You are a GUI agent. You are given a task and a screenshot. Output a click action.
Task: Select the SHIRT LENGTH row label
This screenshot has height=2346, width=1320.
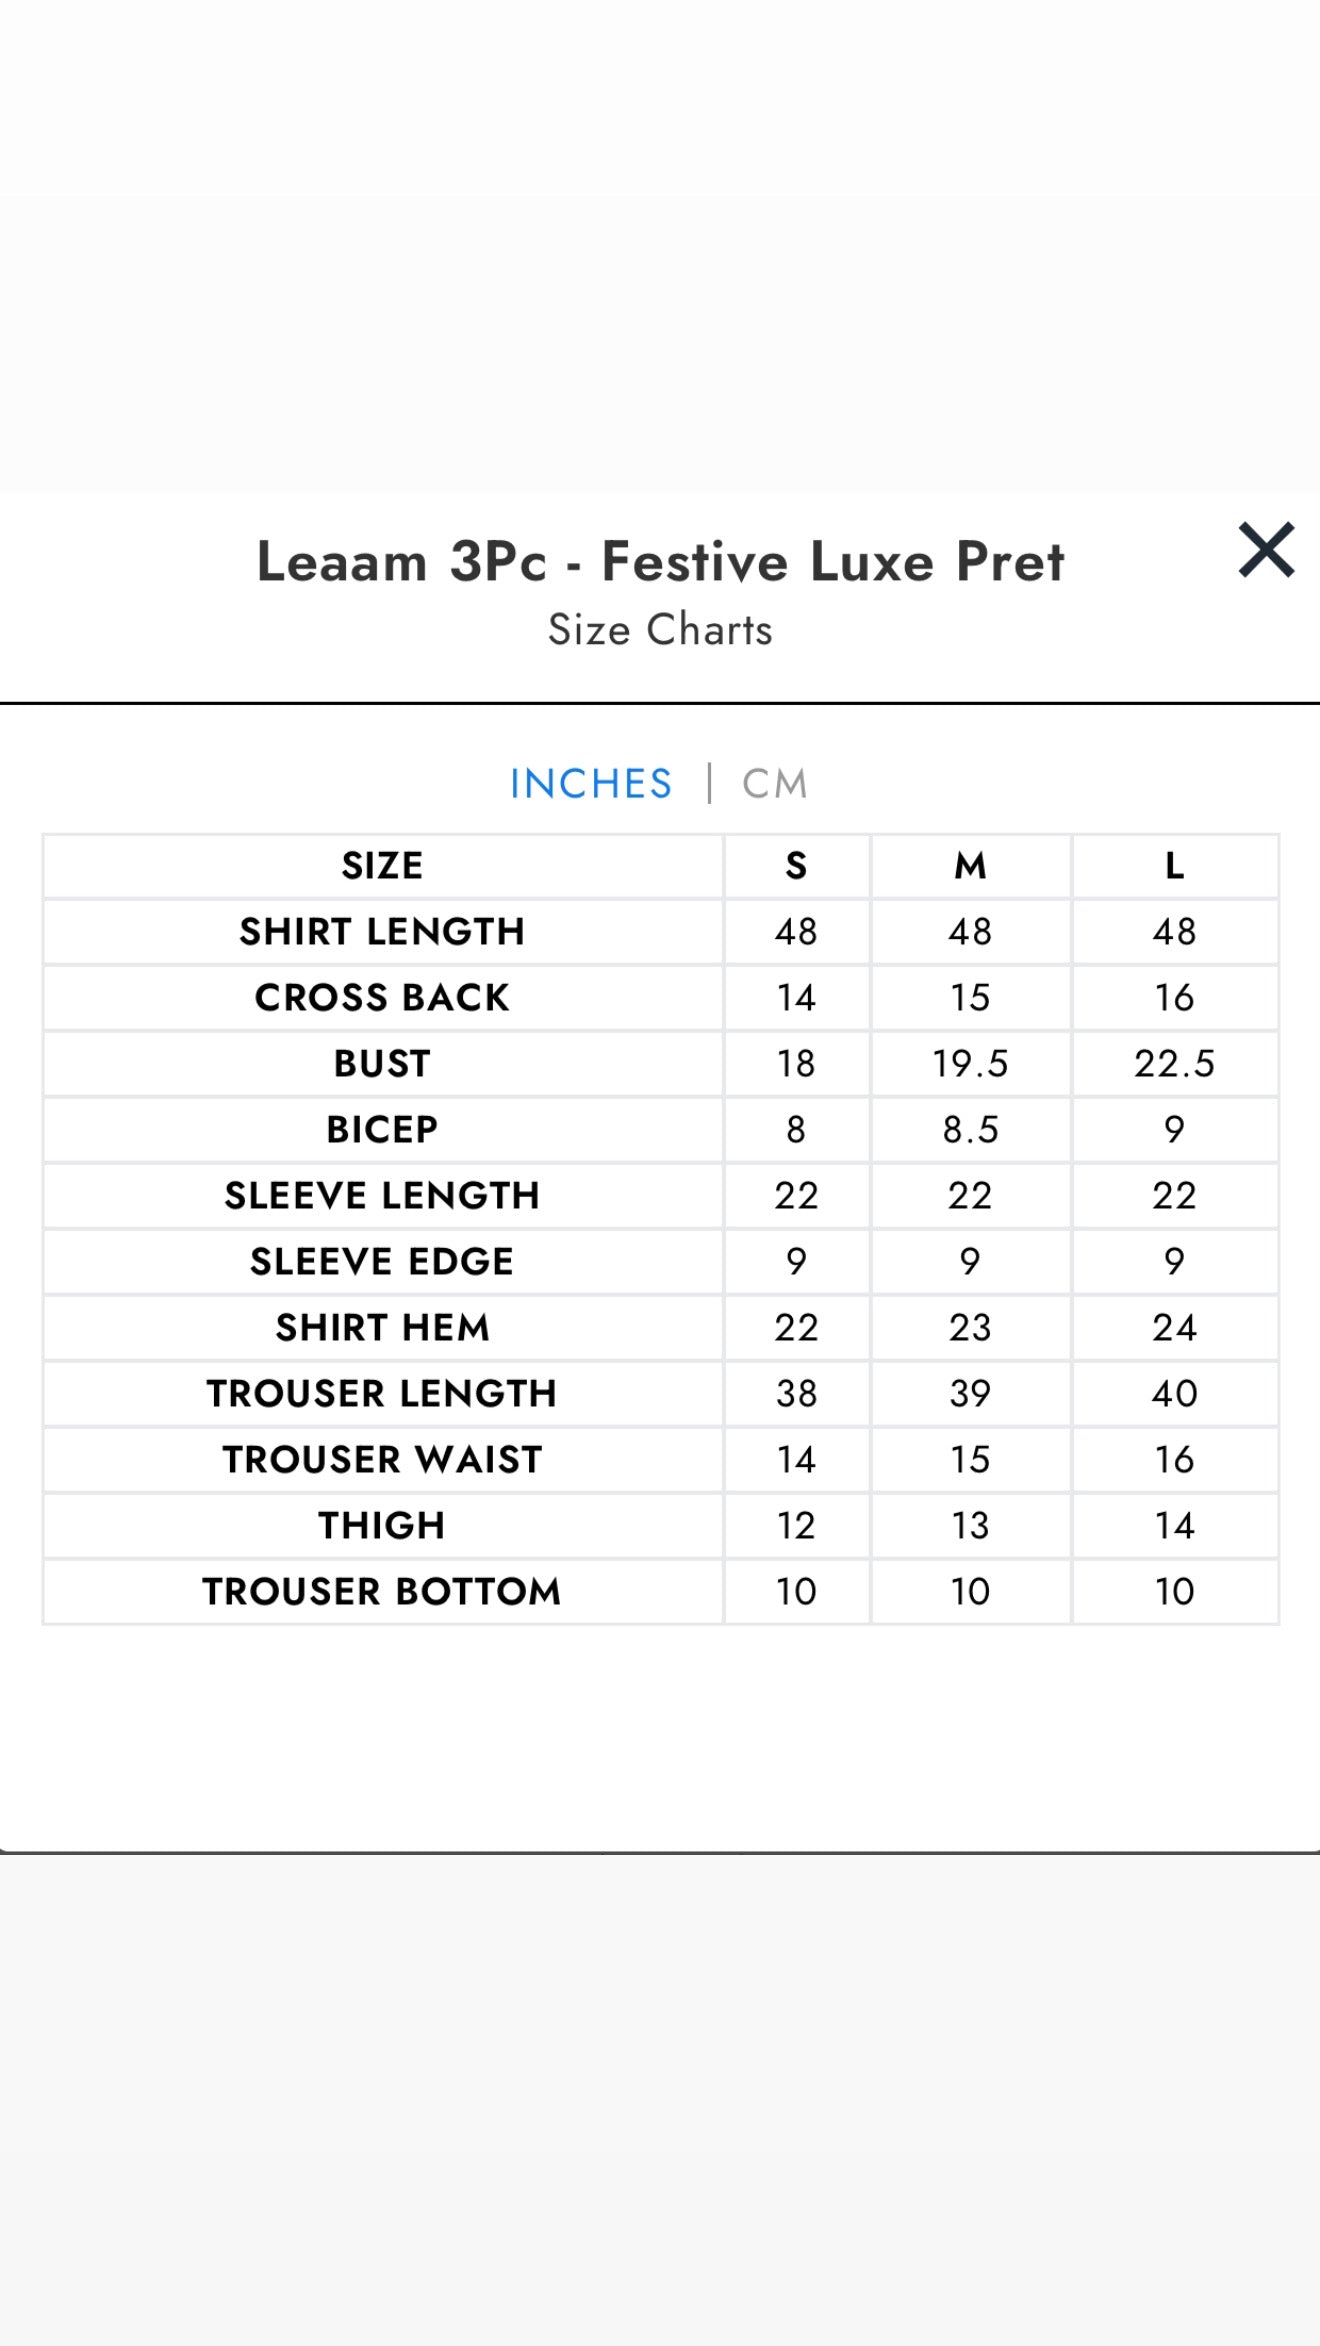coord(383,931)
